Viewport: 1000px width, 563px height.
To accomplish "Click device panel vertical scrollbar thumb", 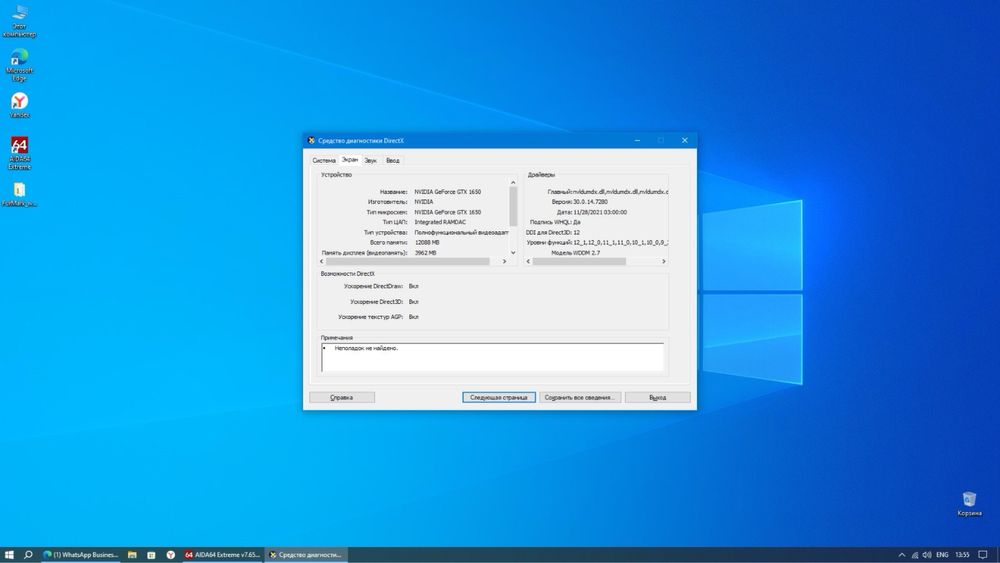I will (513, 207).
